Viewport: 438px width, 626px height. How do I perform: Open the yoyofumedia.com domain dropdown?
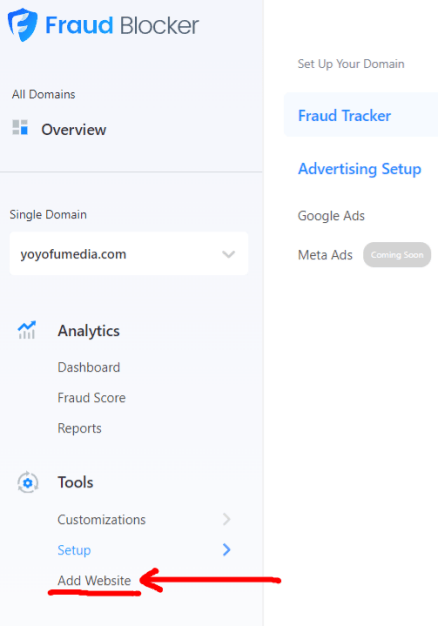pyautogui.click(x=129, y=254)
